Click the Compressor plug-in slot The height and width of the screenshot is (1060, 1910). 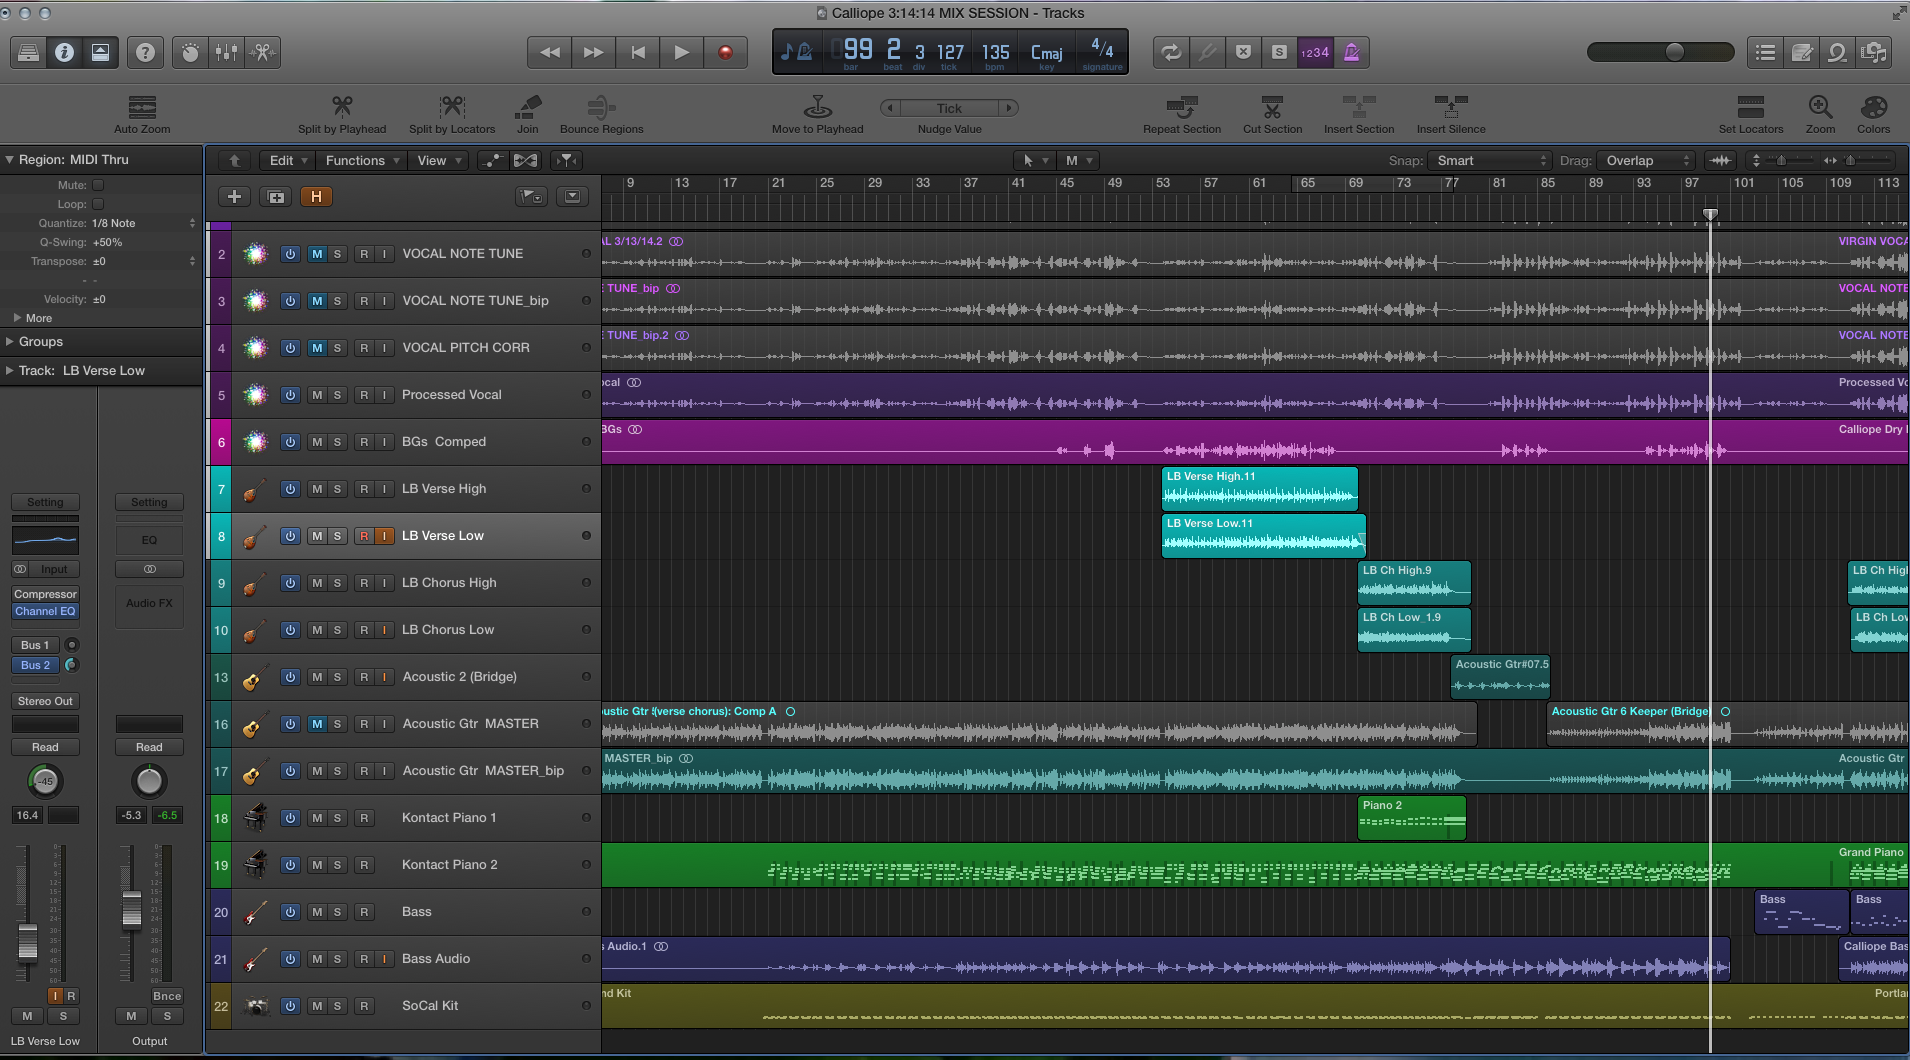45,594
